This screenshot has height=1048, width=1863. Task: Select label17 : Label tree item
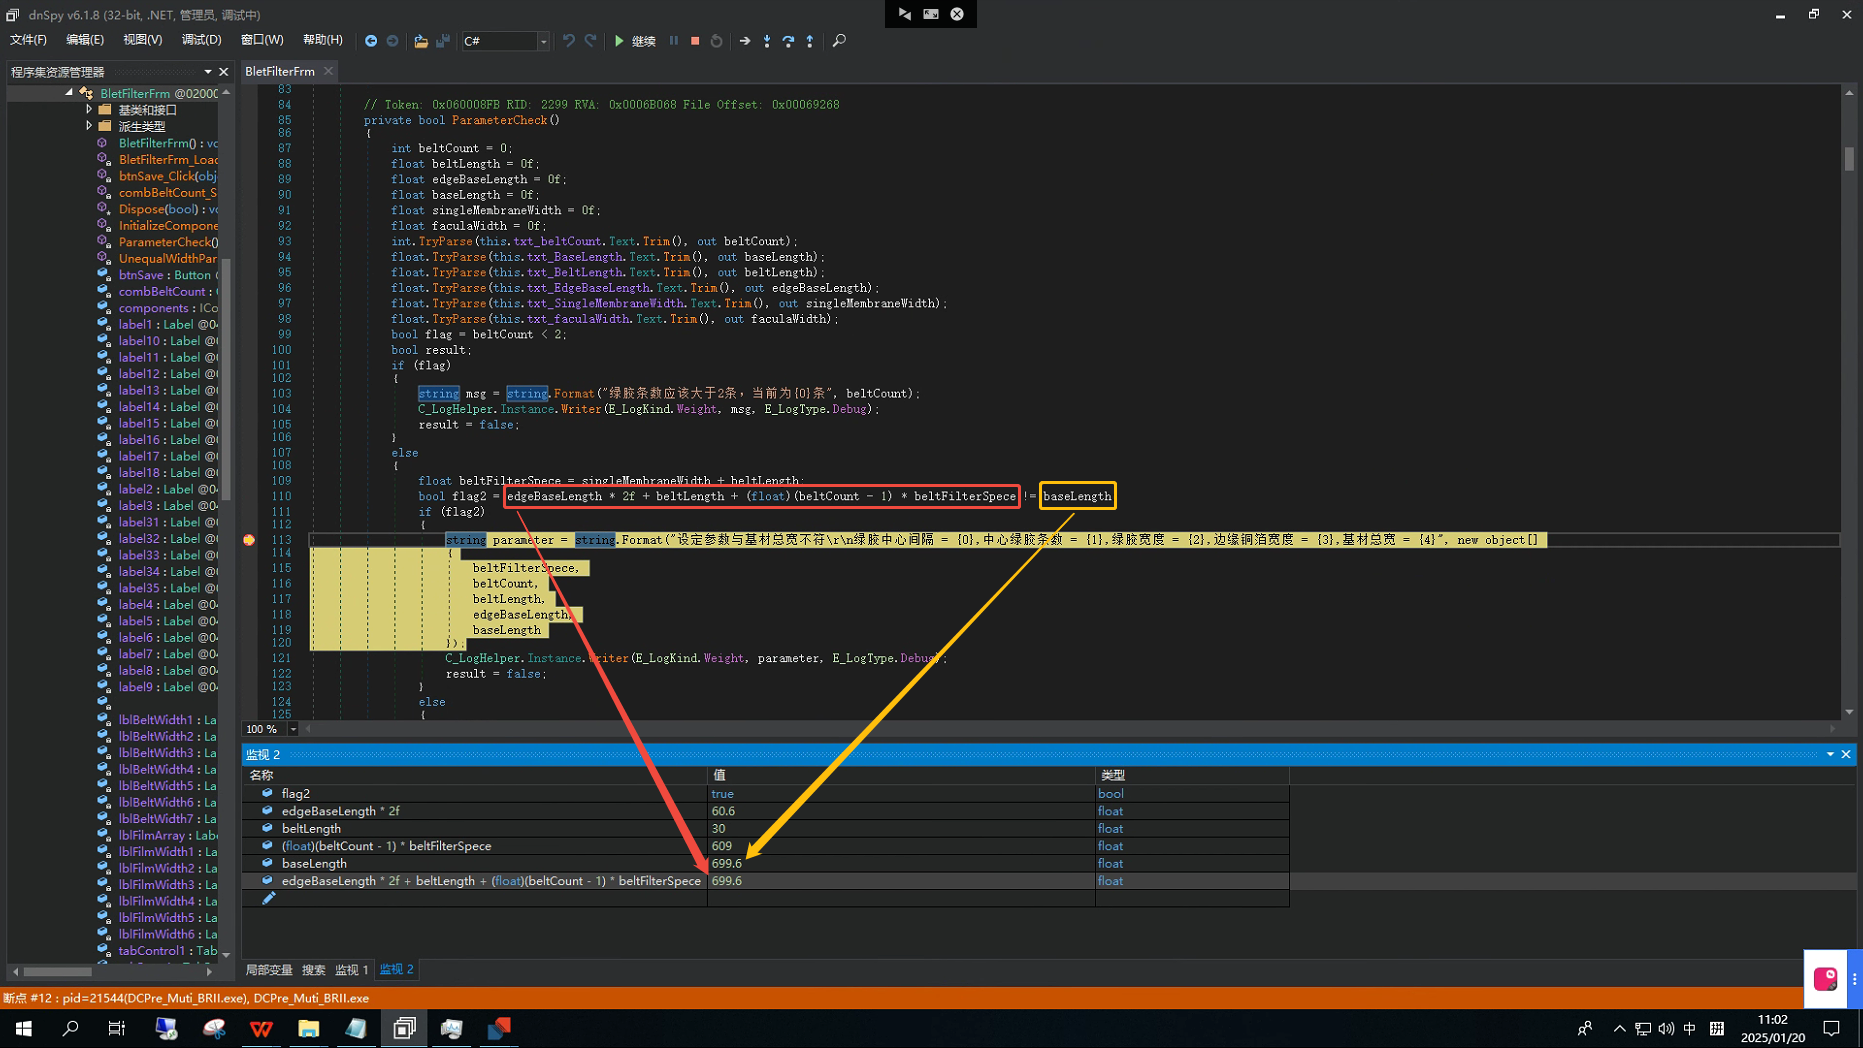[x=168, y=456]
